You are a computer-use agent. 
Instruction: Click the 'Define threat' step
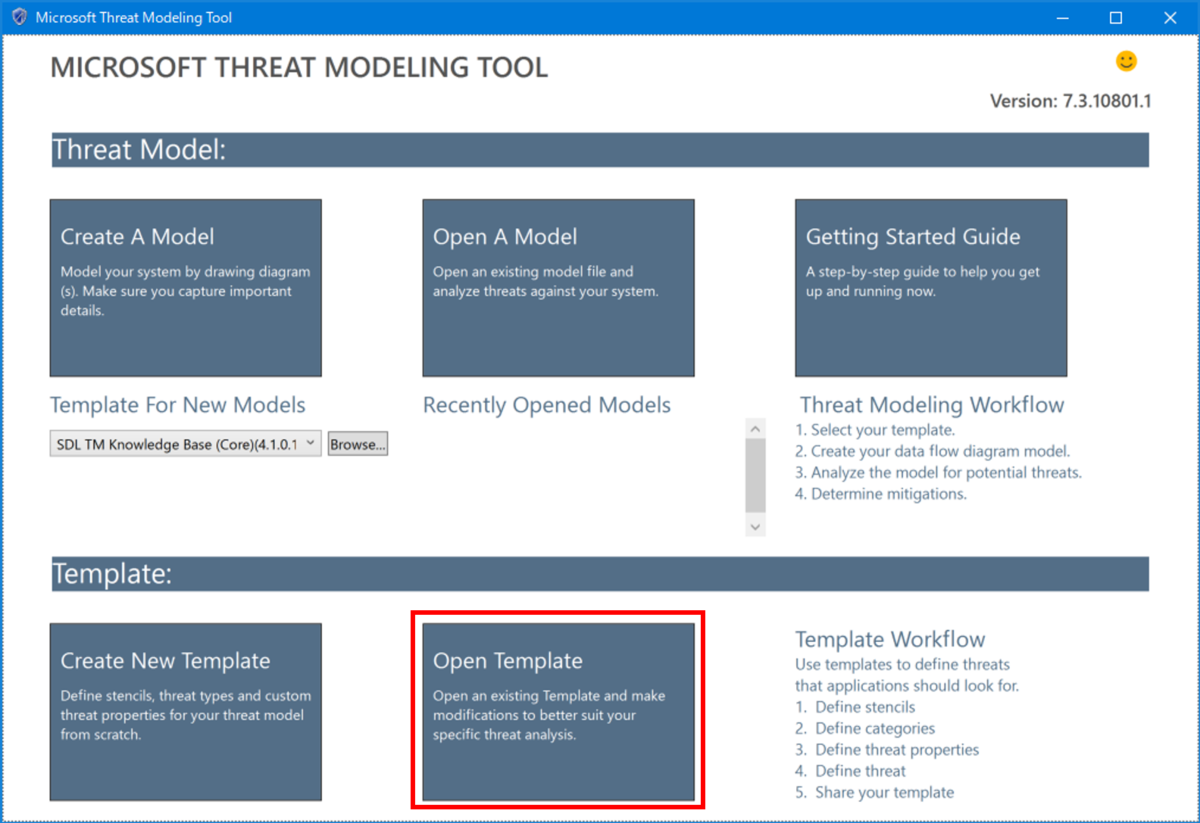coord(851,771)
